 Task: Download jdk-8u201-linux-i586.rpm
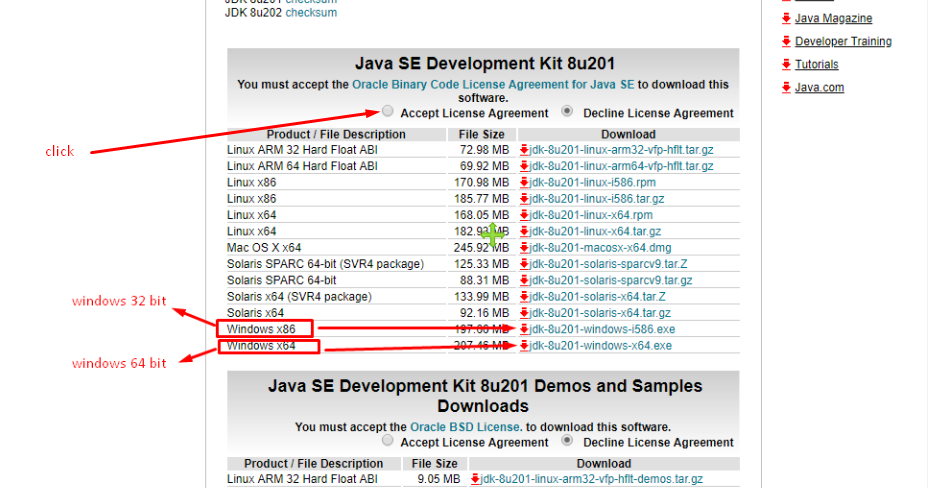[592, 182]
